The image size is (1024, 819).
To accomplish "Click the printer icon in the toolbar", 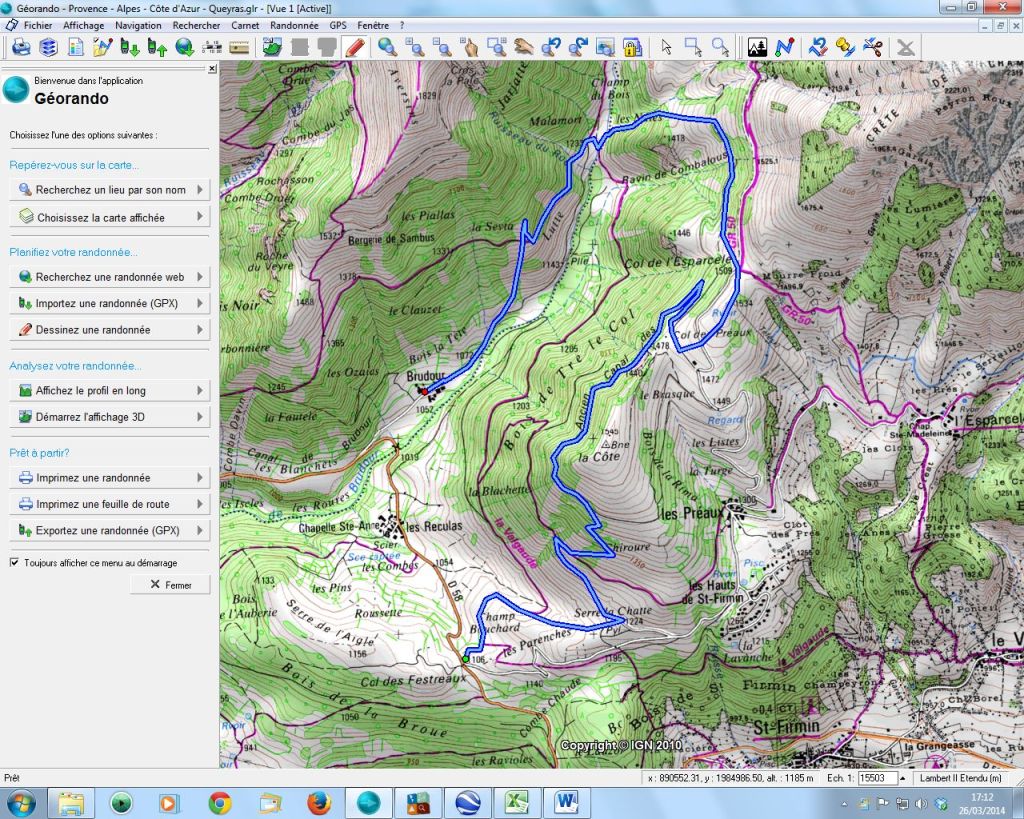I will click(21, 47).
